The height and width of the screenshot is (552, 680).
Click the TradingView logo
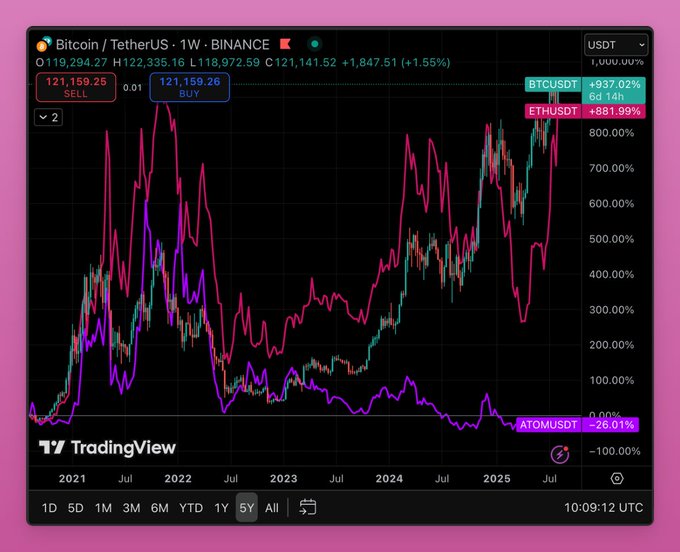(107, 448)
